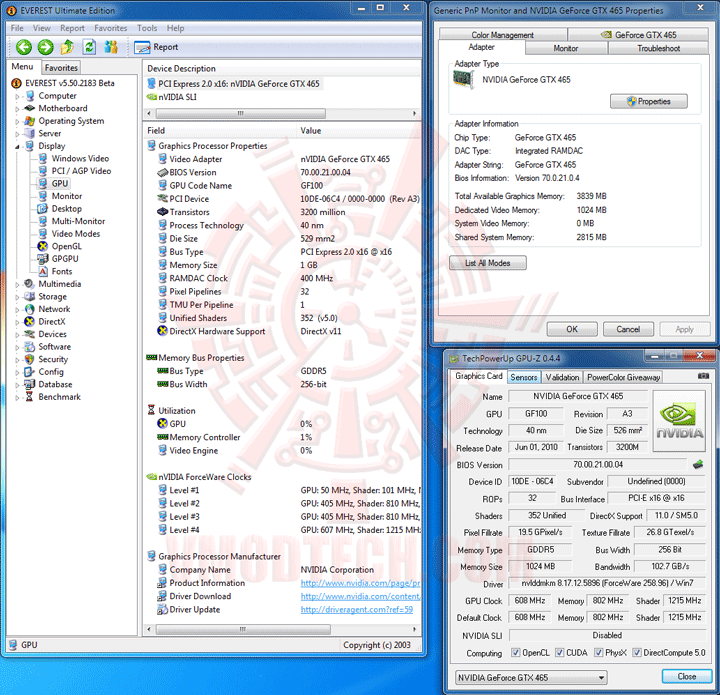
Task: Click OK in the adapter properties dialog
Action: tap(572, 329)
